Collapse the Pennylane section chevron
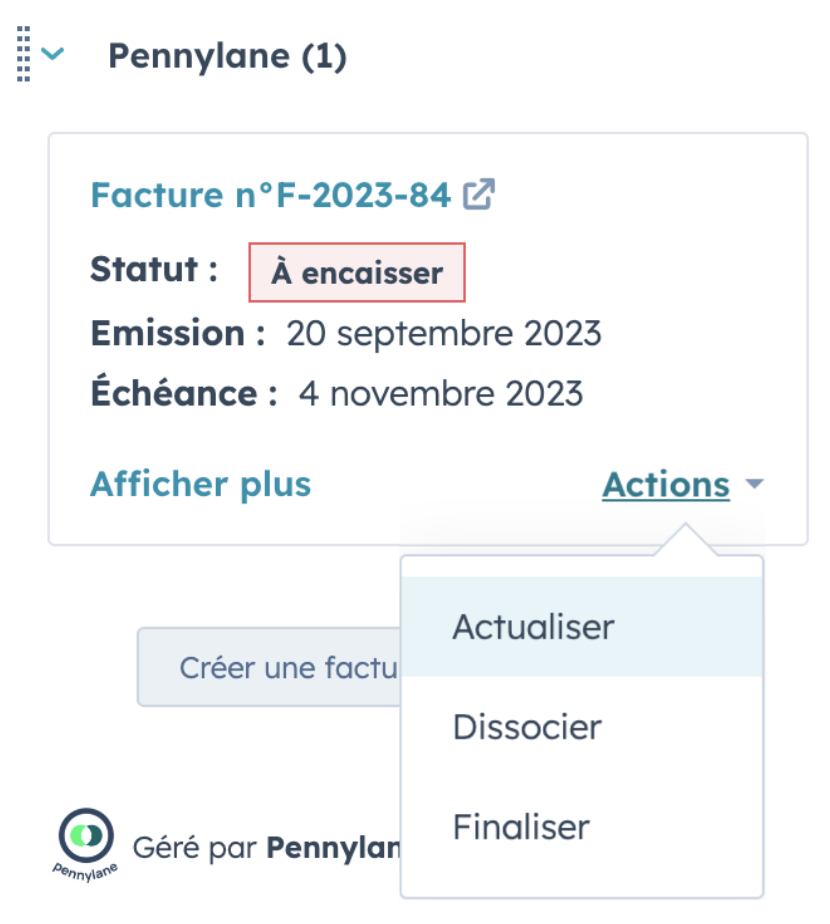The height and width of the screenshot is (924, 830). [x=52, y=54]
